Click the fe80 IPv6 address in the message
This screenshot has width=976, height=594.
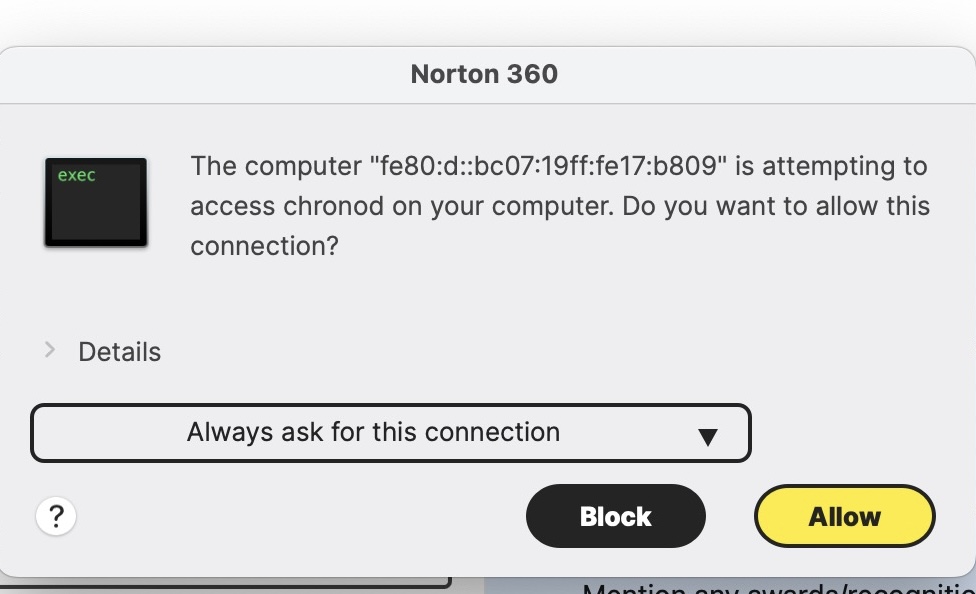(548, 166)
